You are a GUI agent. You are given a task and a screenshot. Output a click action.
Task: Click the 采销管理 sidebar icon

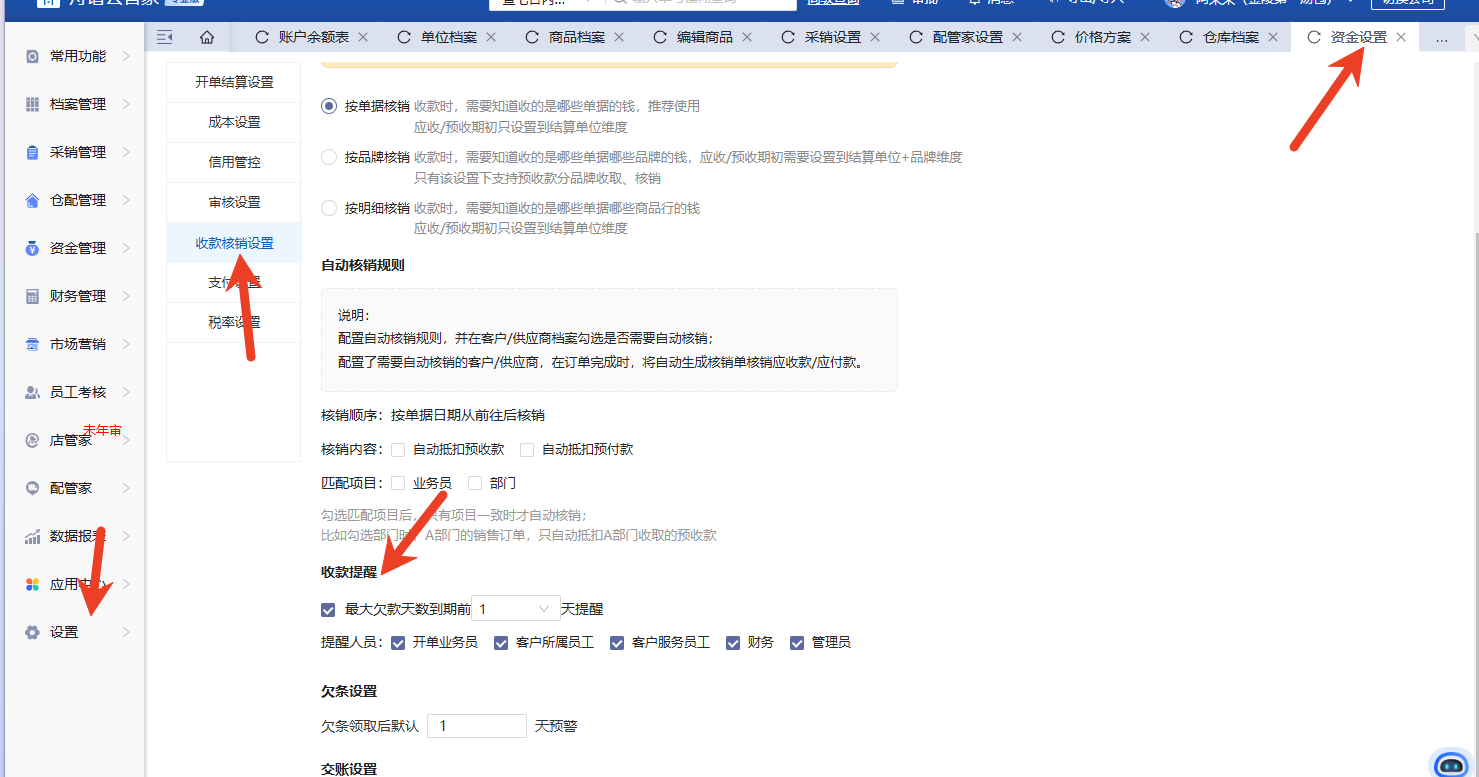32,152
